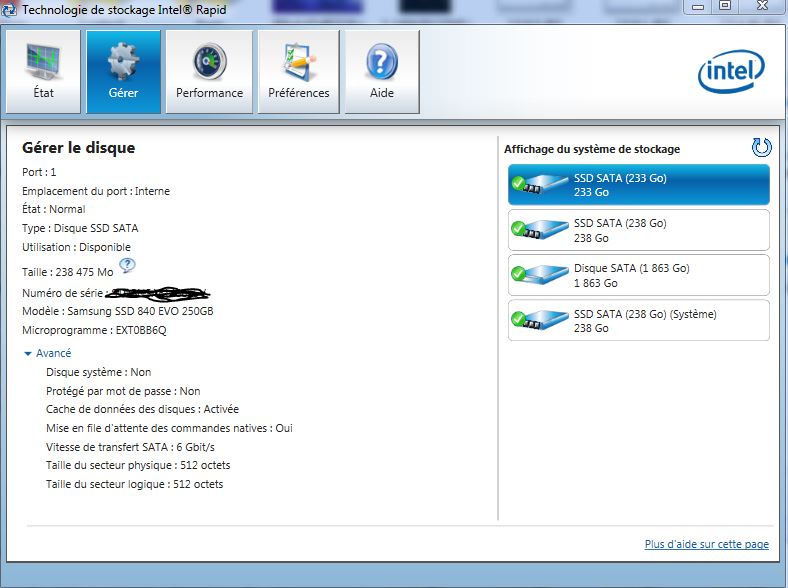Click Cache de données des disques : Activée
Screen dimensions: 788x588
[142, 409]
